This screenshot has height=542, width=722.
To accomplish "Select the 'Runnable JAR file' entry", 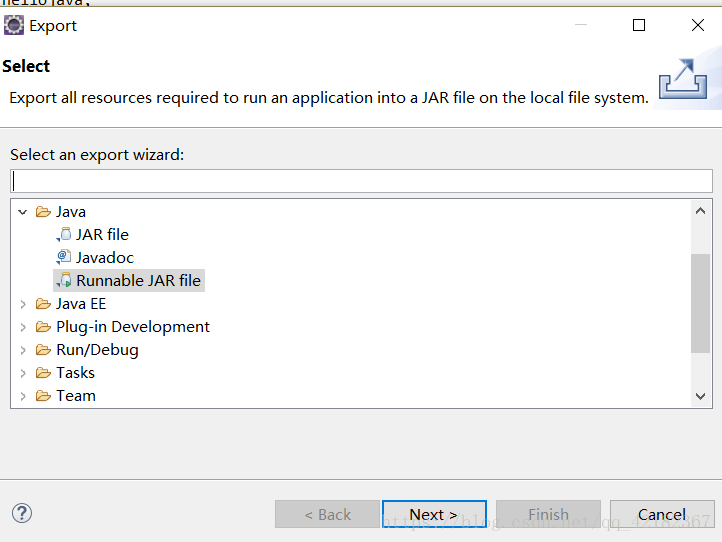I will (x=139, y=280).
